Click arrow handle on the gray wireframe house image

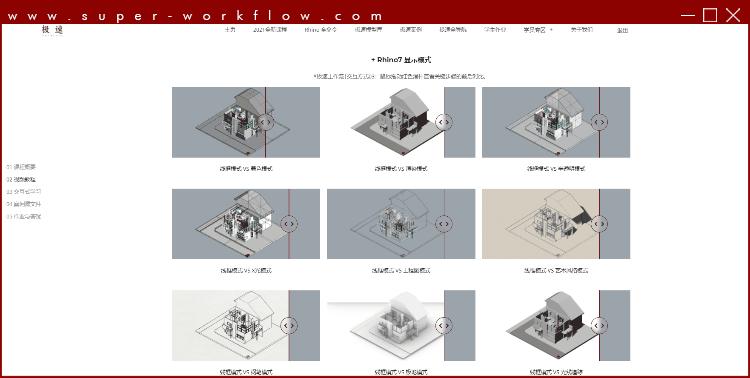[444, 223]
